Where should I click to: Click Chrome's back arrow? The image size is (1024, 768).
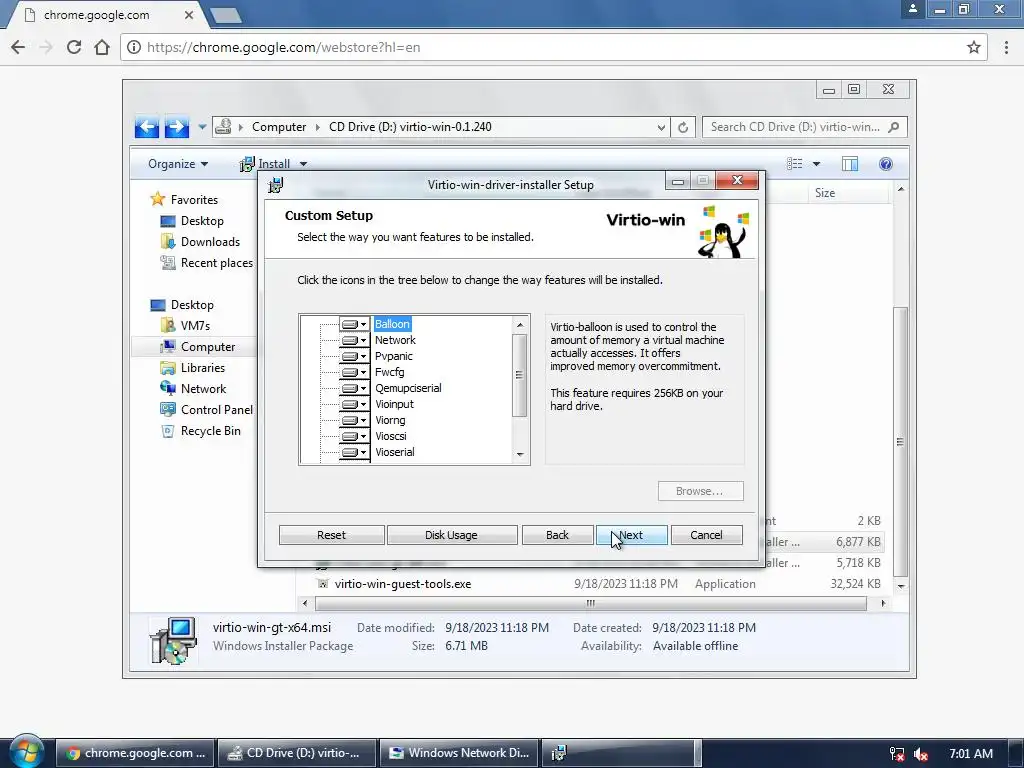point(18,47)
